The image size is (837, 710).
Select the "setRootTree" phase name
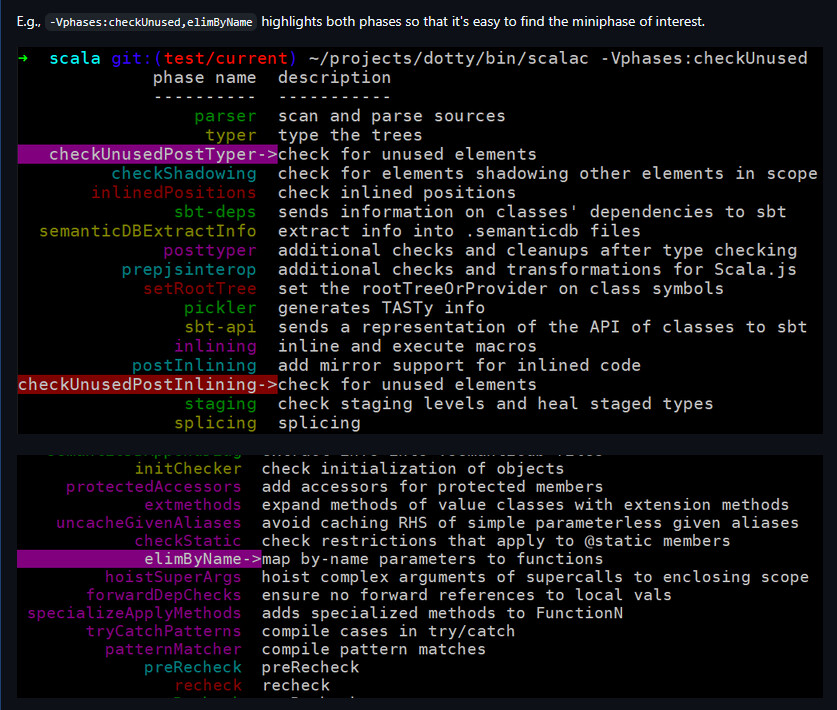(x=200, y=289)
